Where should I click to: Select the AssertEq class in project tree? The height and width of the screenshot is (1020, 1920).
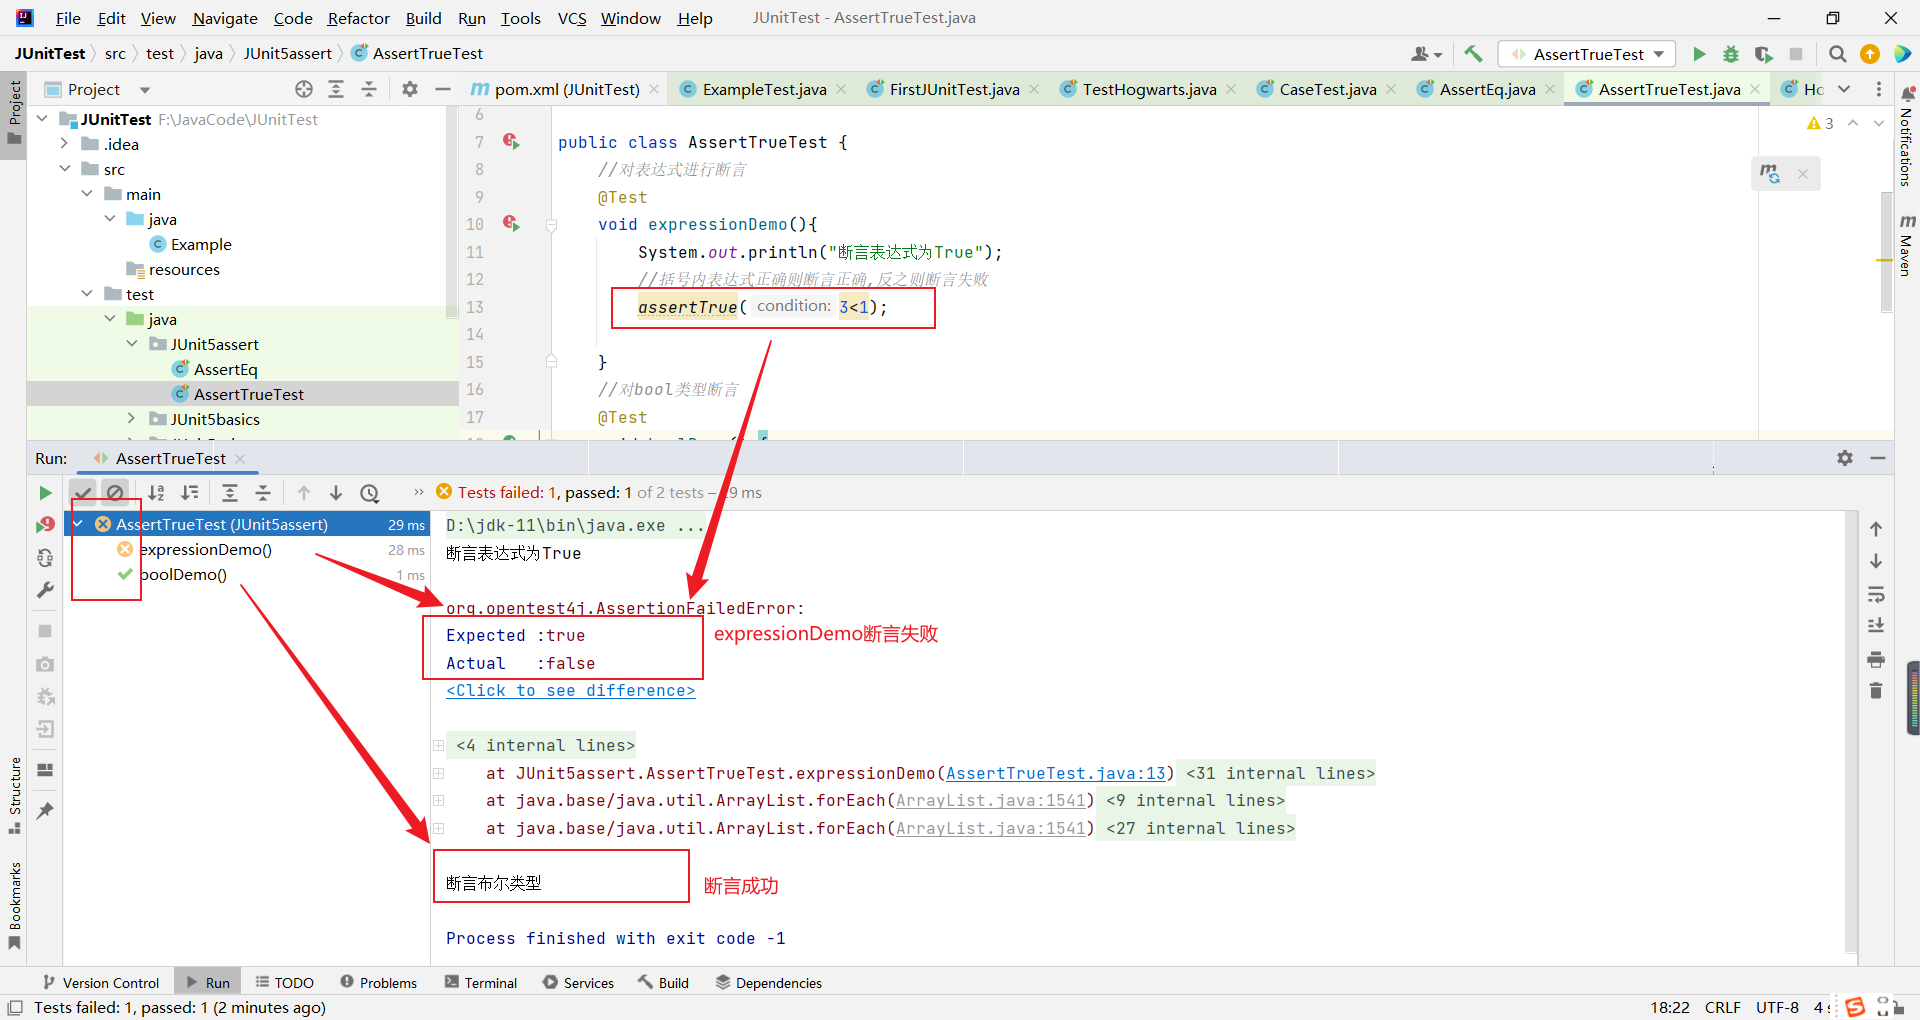(x=225, y=369)
